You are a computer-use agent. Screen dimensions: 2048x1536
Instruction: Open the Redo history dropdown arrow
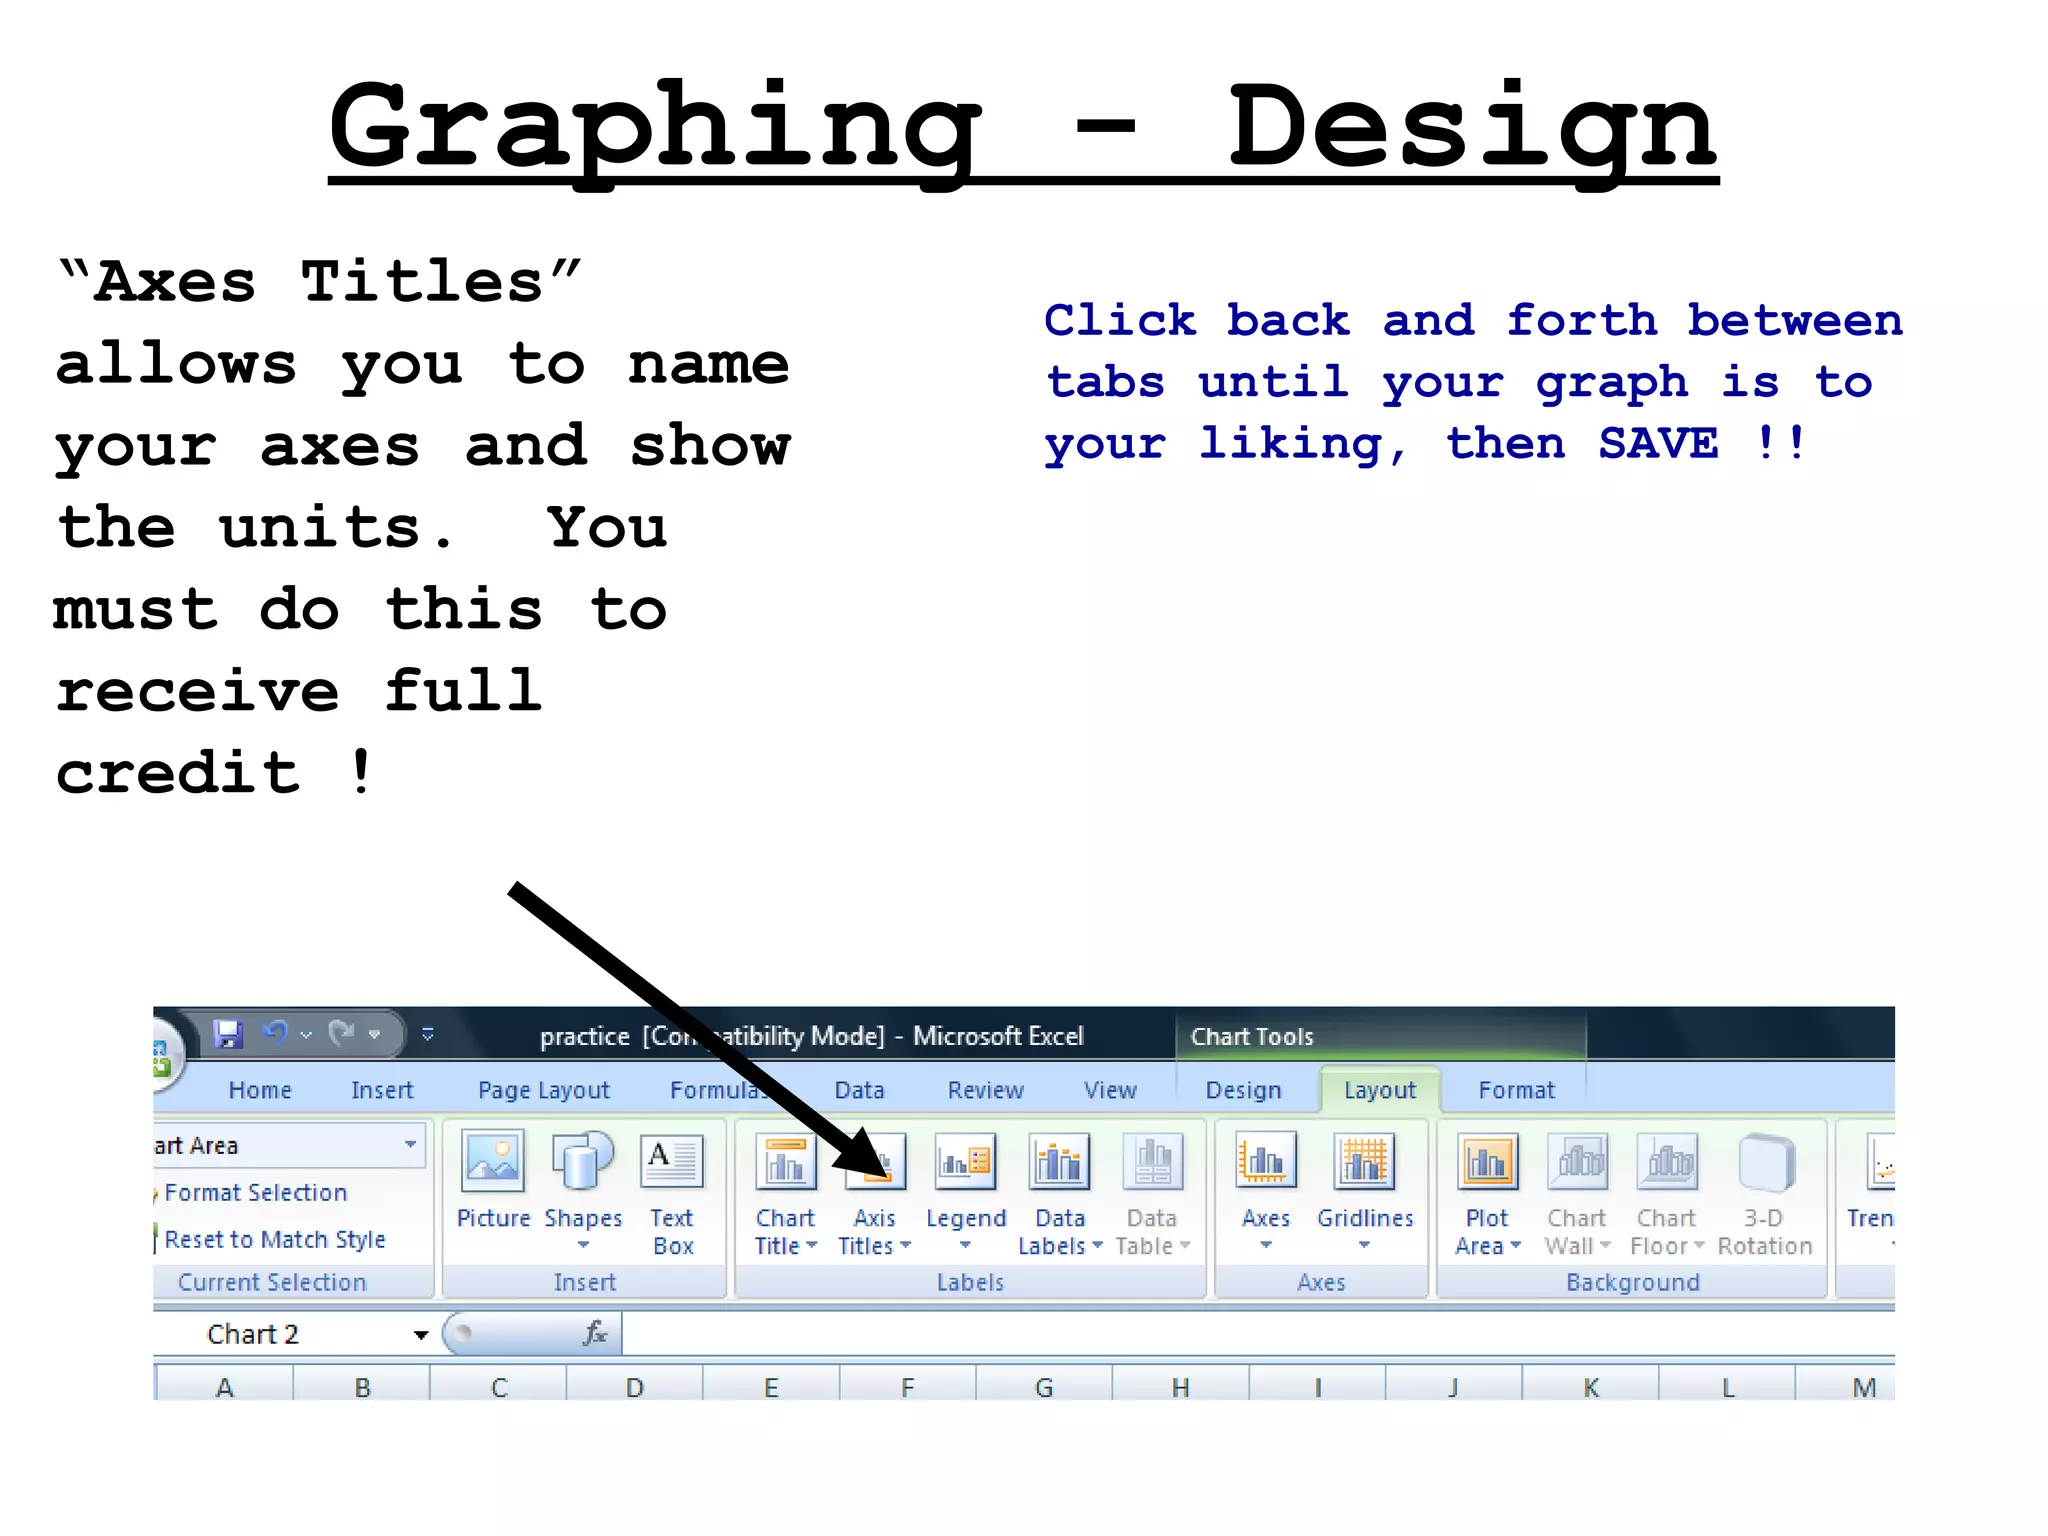374,1035
